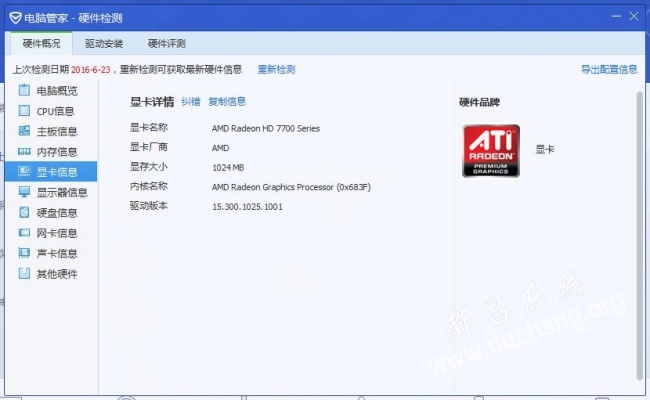The width and height of the screenshot is (650, 400).
Task: Click text AMD Radeon HD 7700 Series
Action: 266,128
